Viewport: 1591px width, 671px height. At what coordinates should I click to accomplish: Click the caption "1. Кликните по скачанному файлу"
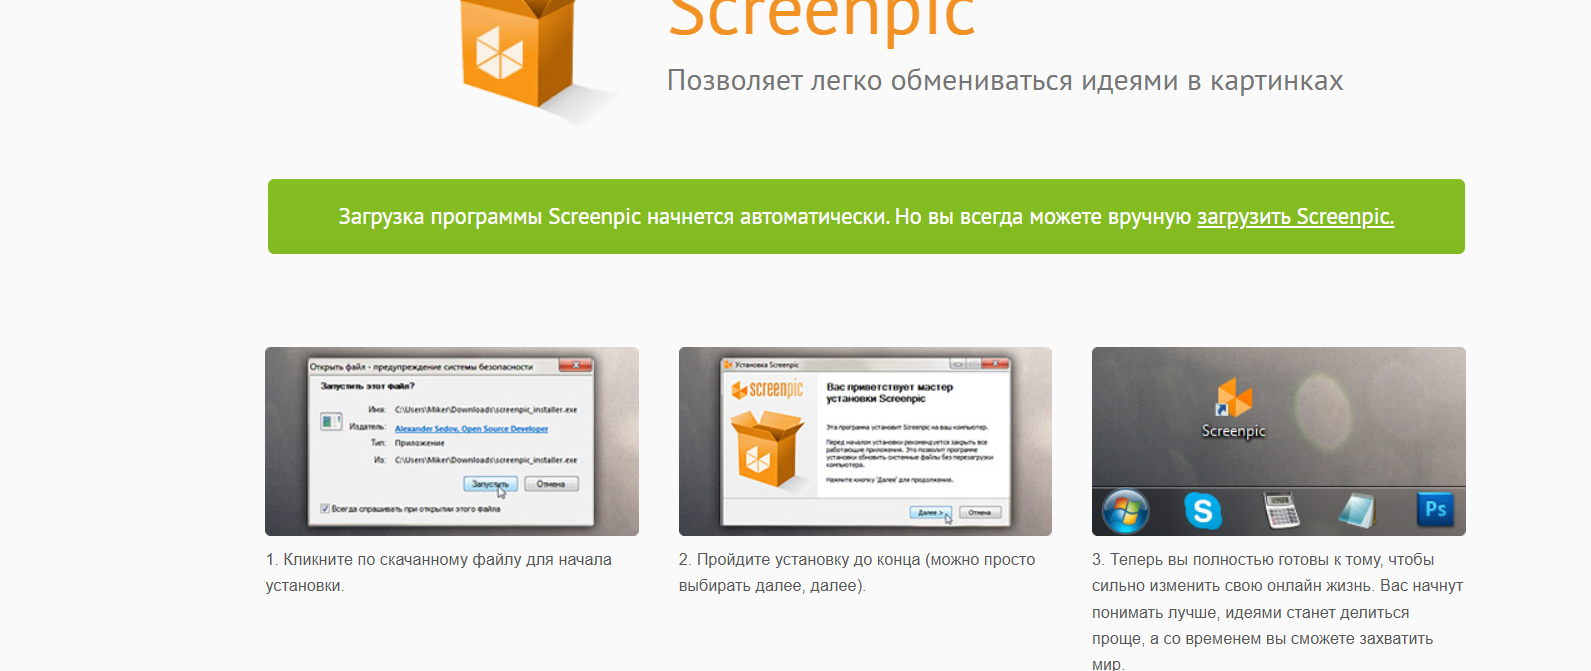point(393,559)
